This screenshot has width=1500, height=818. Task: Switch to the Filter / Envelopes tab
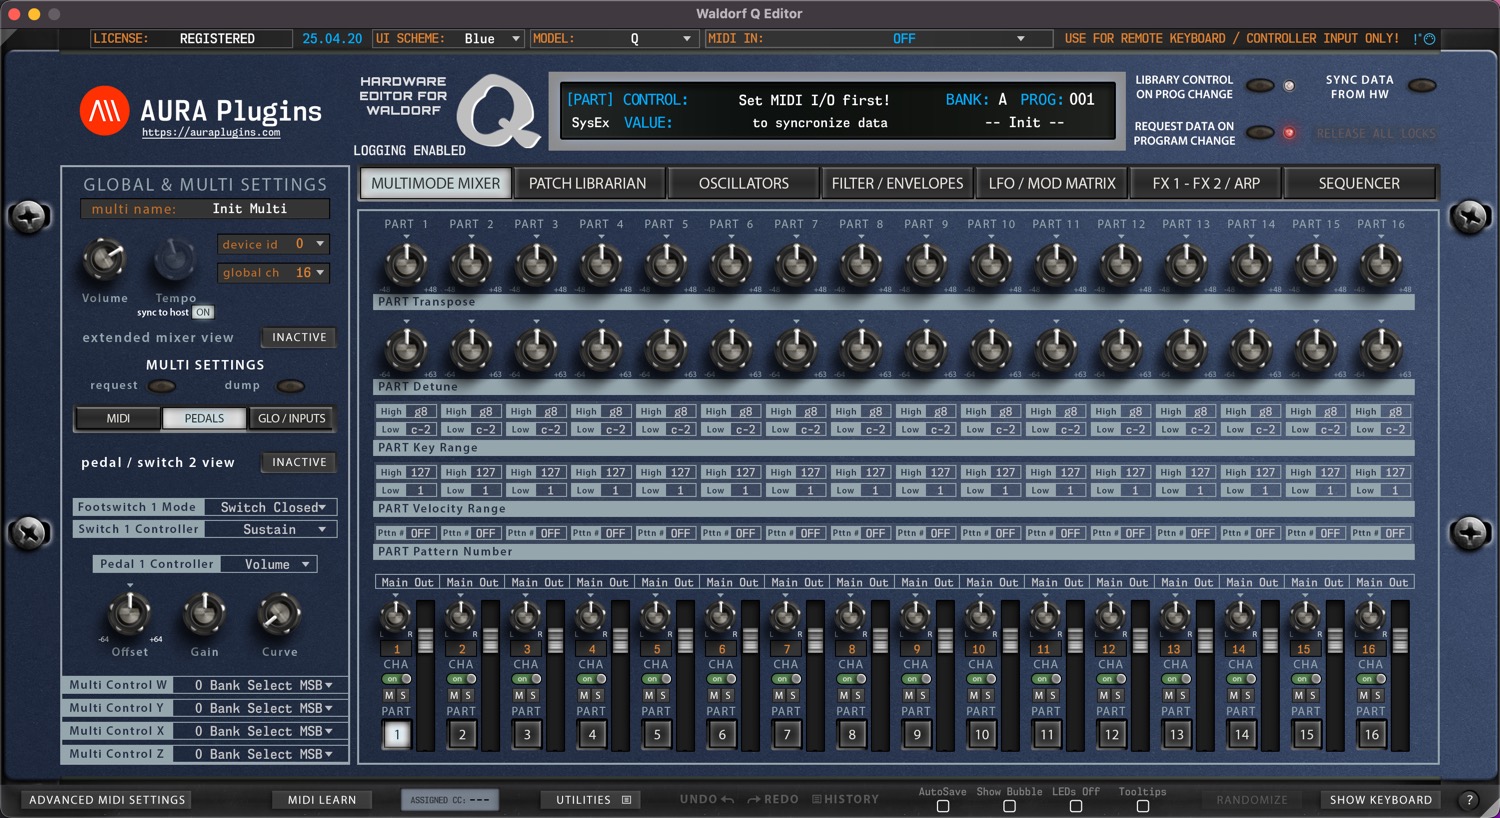pyautogui.click(x=898, y=183)
